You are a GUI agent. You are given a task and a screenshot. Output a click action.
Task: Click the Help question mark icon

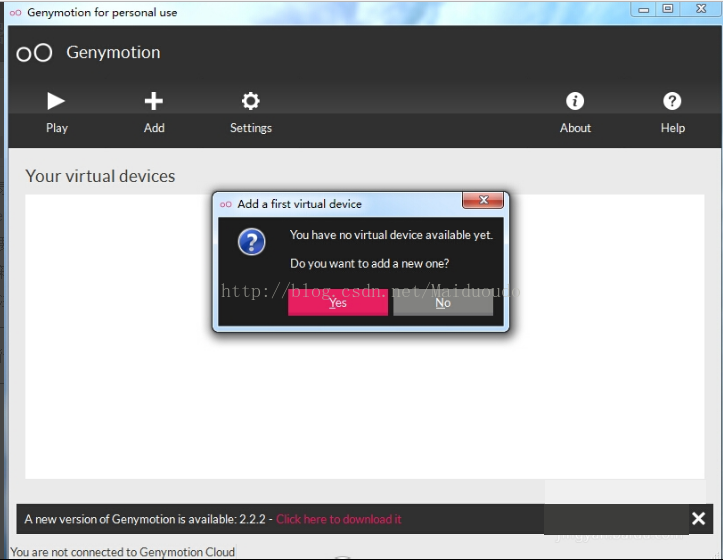click(x=672, y=101)
